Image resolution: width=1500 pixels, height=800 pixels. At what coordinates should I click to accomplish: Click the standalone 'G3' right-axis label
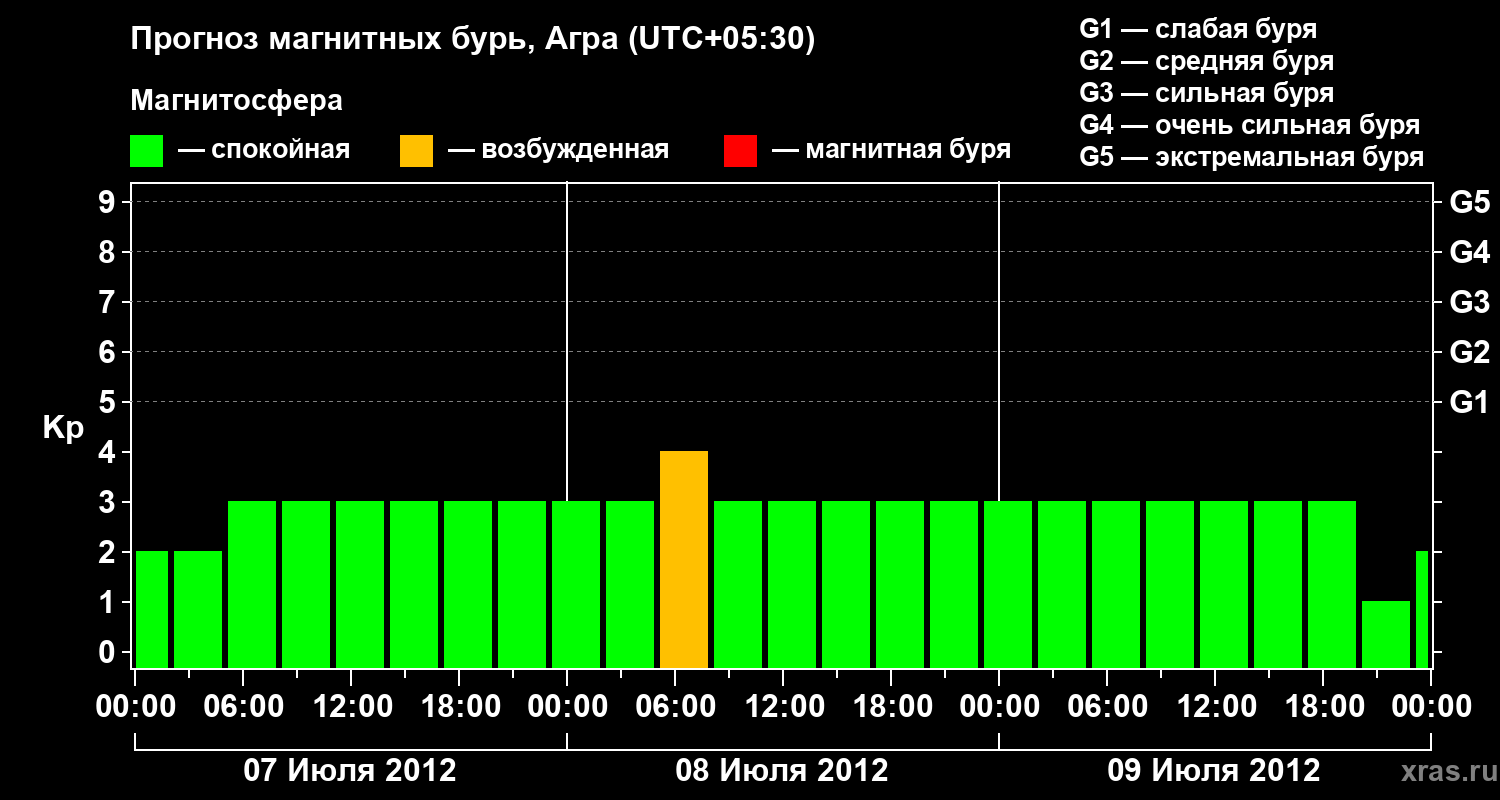point(1470,303)
